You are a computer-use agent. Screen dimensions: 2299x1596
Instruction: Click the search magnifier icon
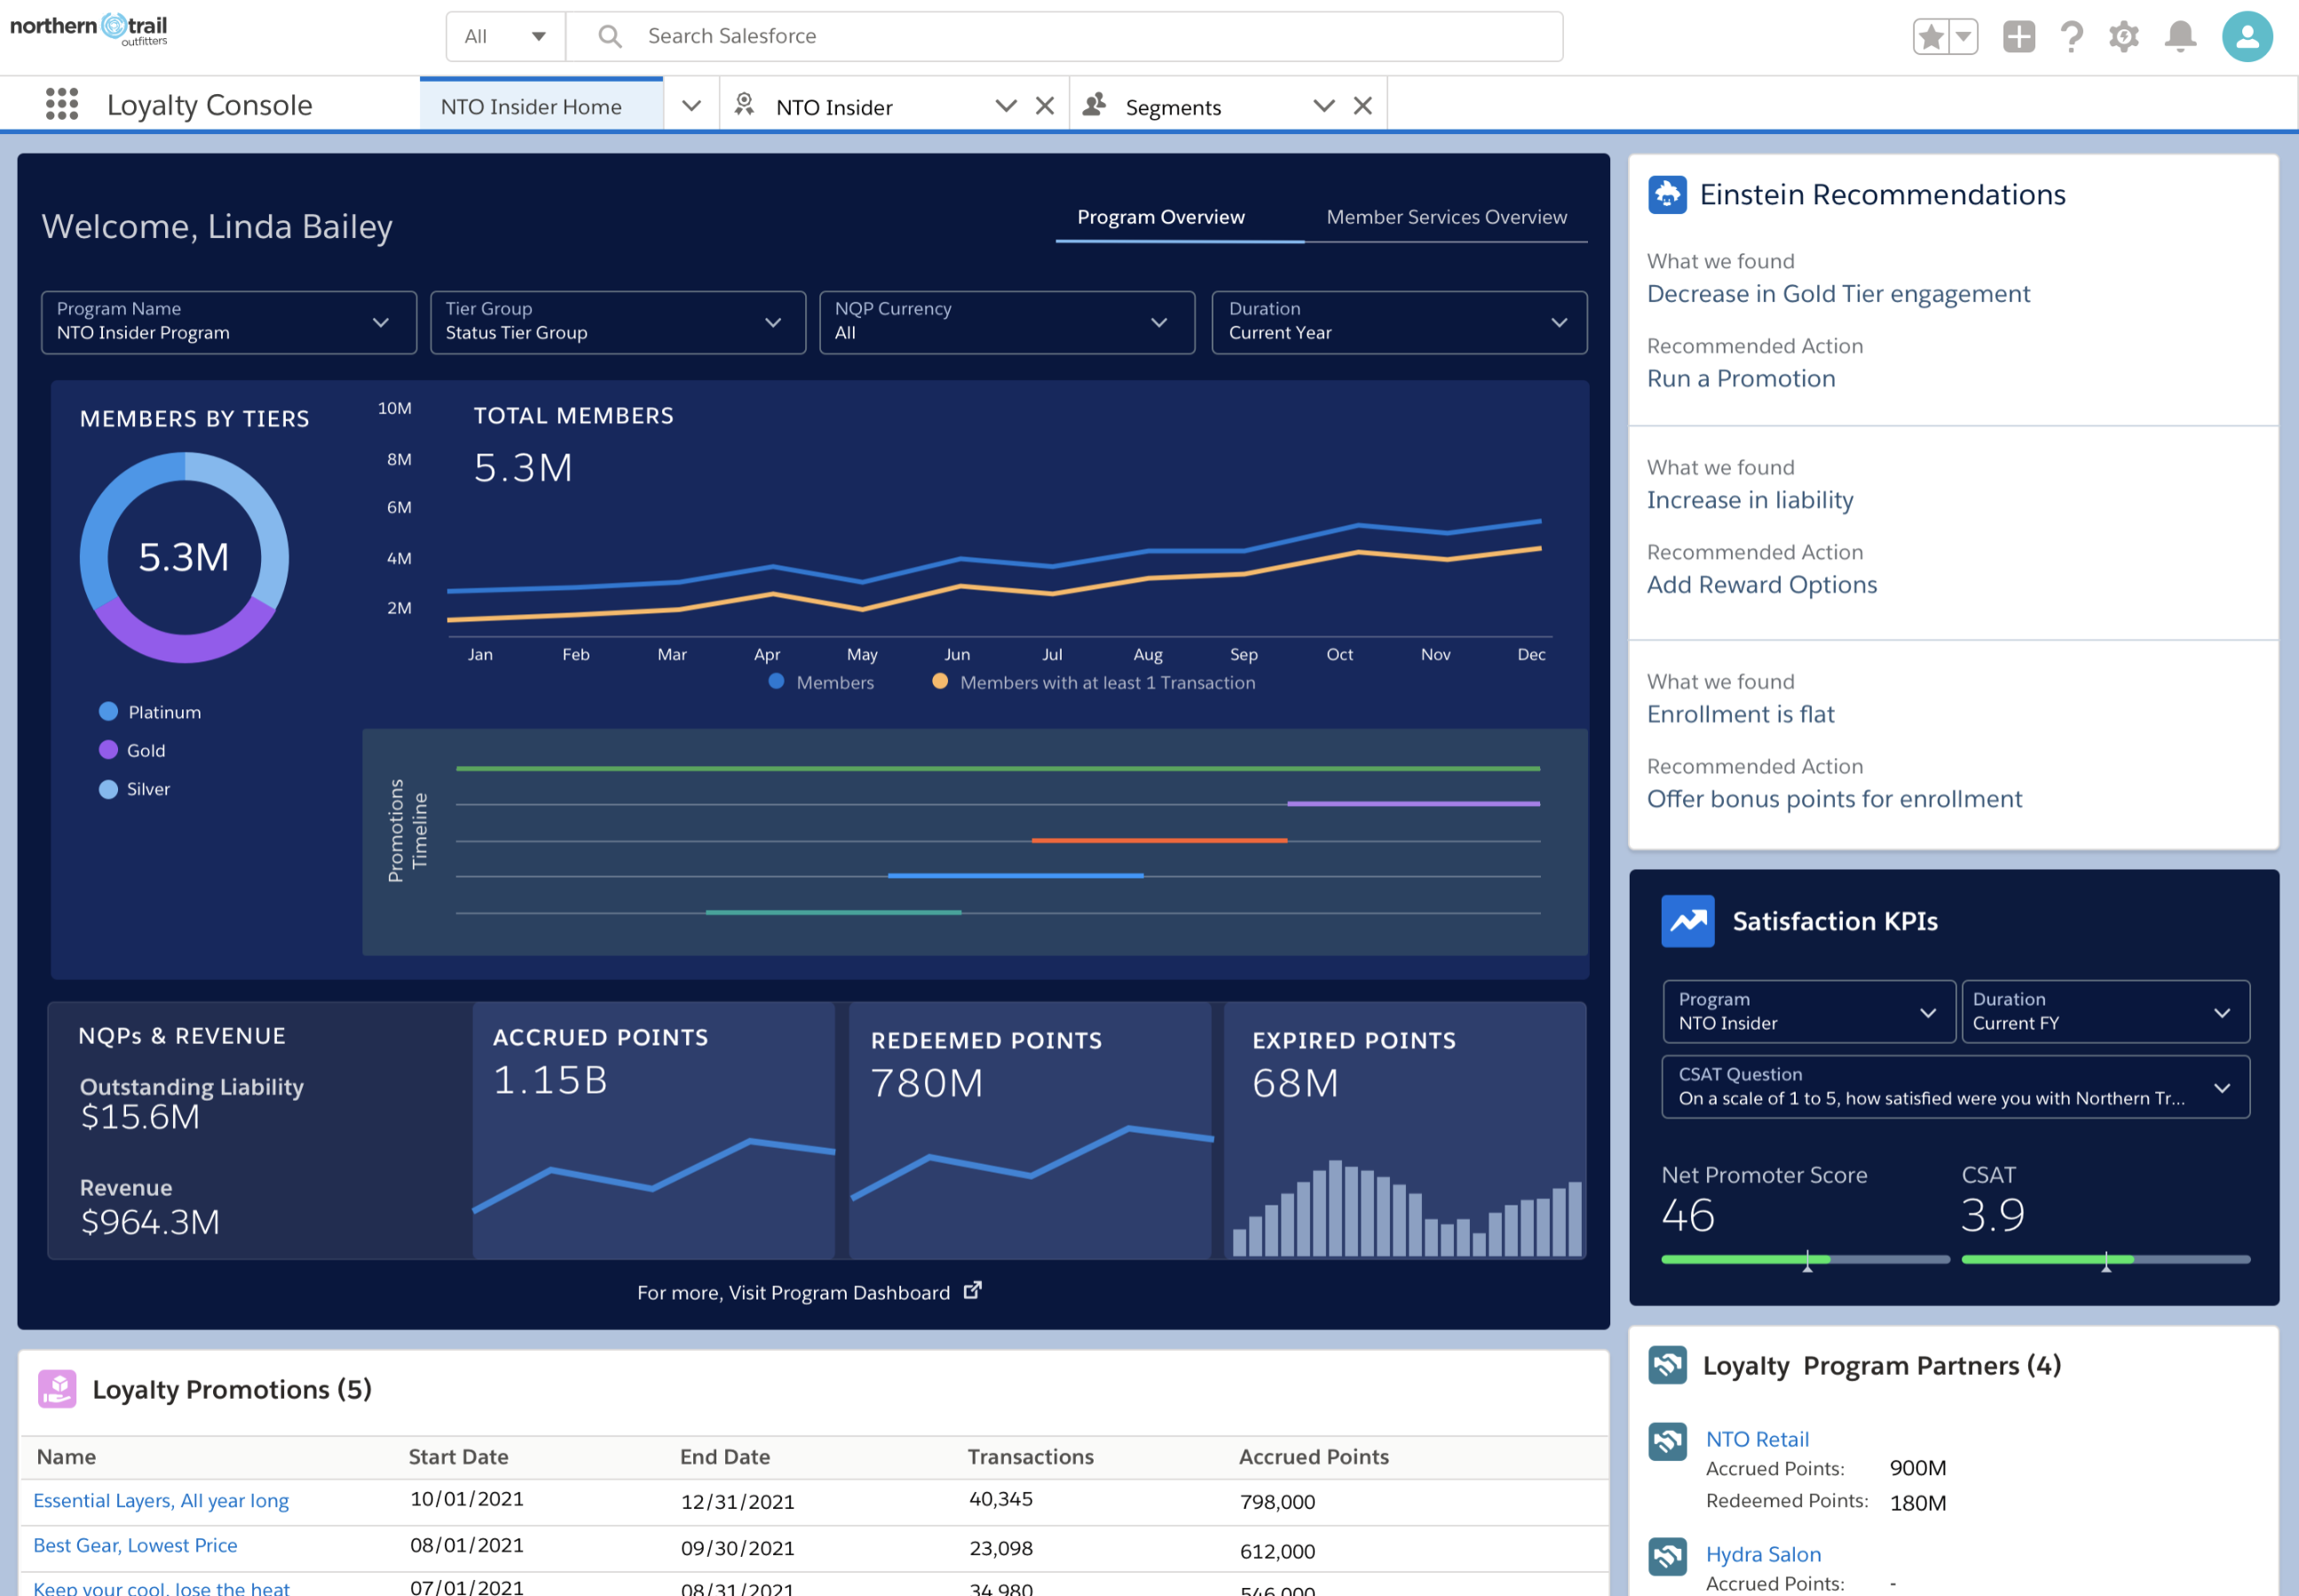click(x=609, y=37)
